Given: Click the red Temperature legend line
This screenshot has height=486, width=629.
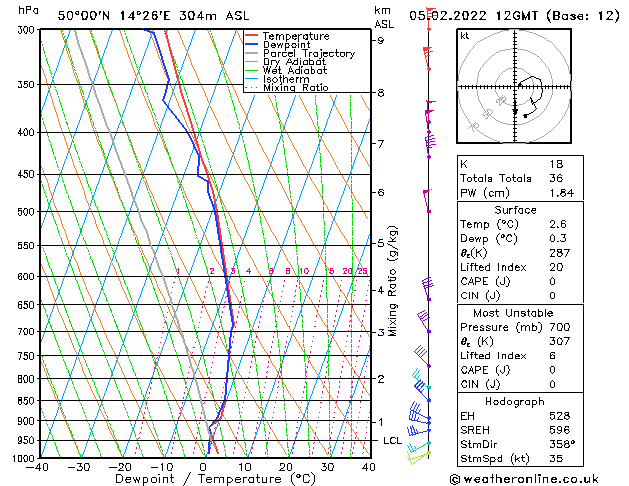Looking at the screenshot, I should point(252,36).
